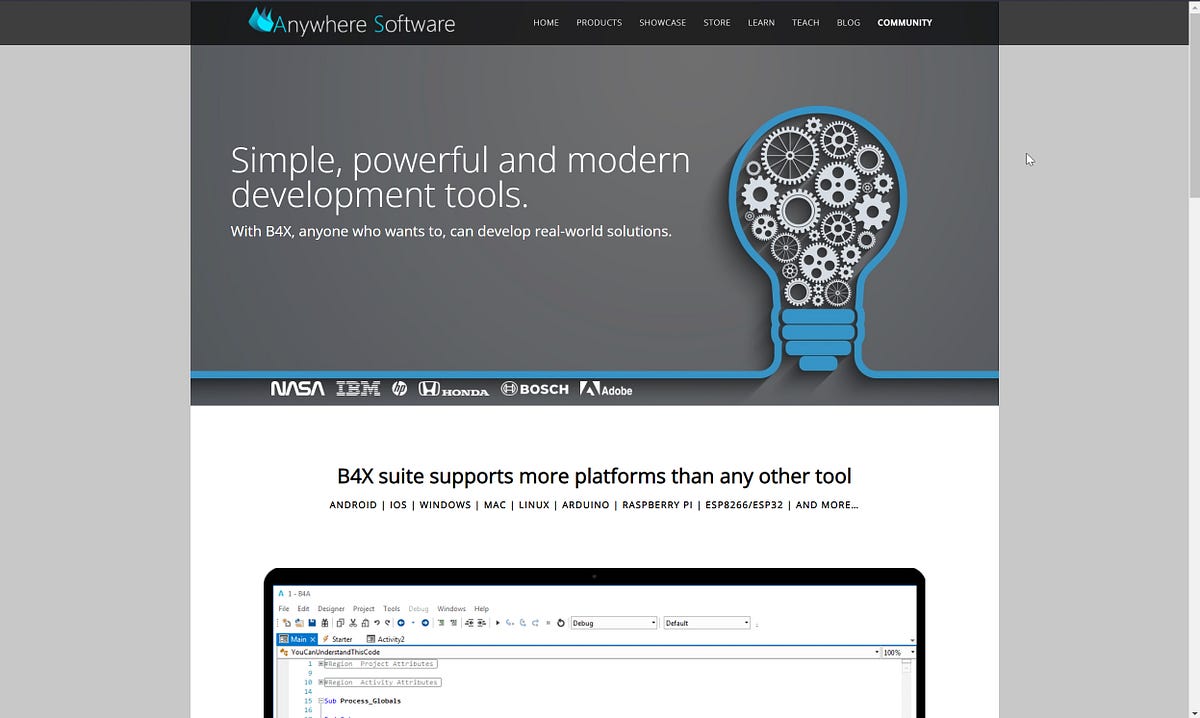
Task: Click the "ANDROID | IOS | WINDOWS" platforms line
Action: [x=594, y=505]
